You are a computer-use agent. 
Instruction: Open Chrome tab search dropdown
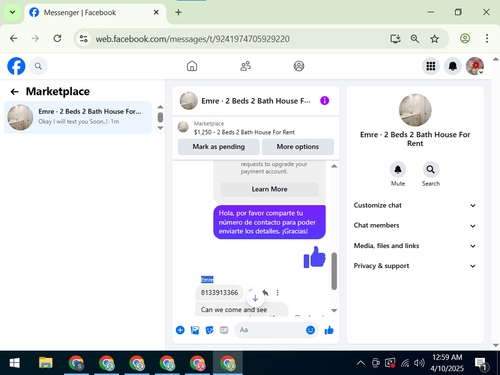[12, 12]
